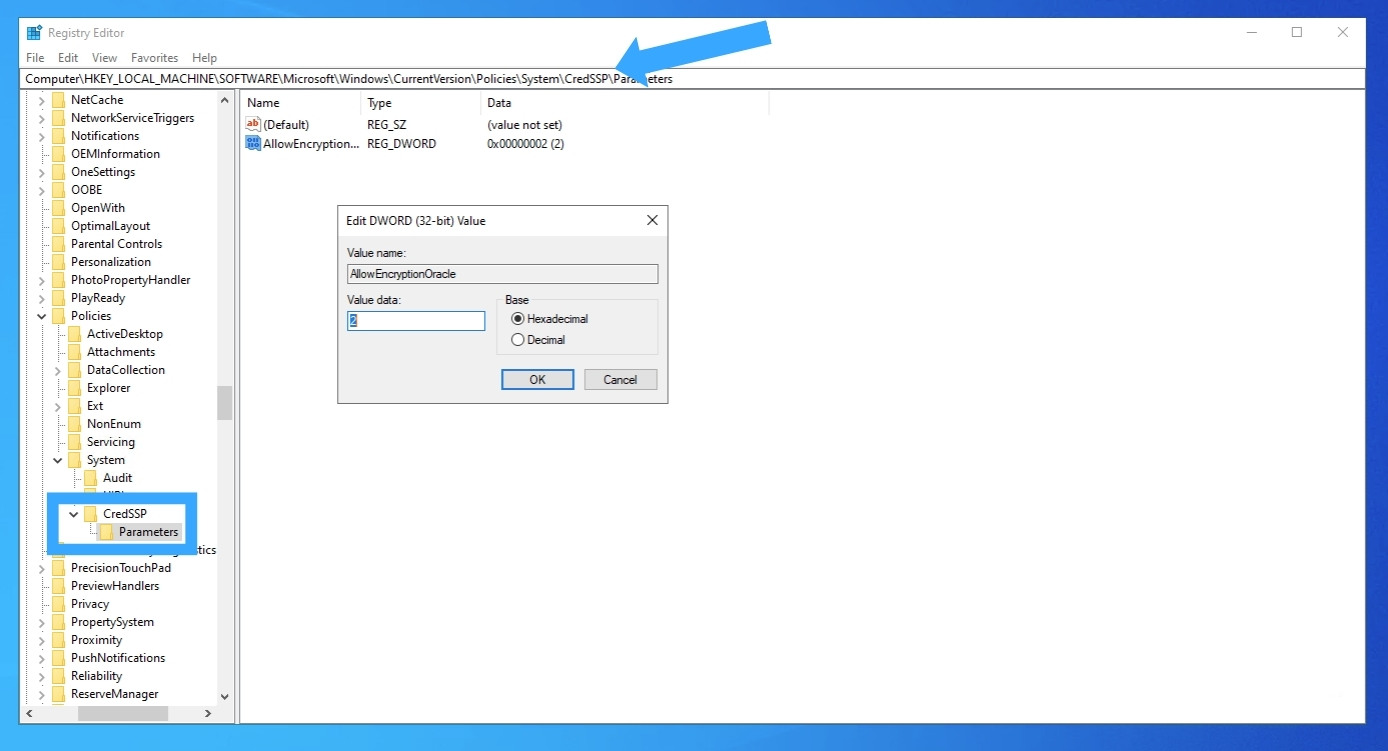The height and width of the screenshot is (751, 1388).
Task: Cancel the Edit DWORD dialog
Action: 620,380
